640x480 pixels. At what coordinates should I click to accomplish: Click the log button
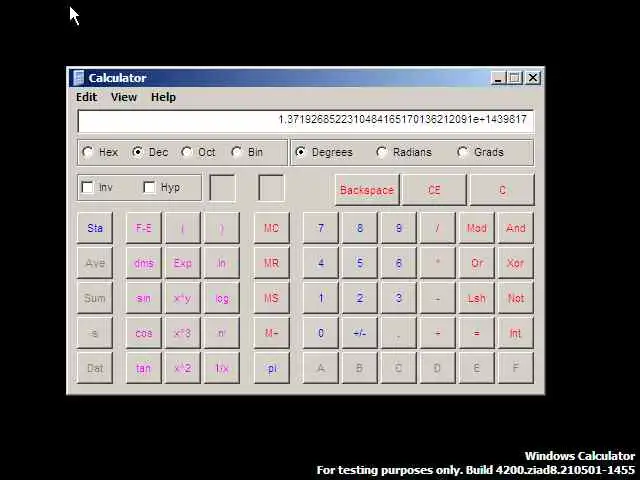pos(222,298)
